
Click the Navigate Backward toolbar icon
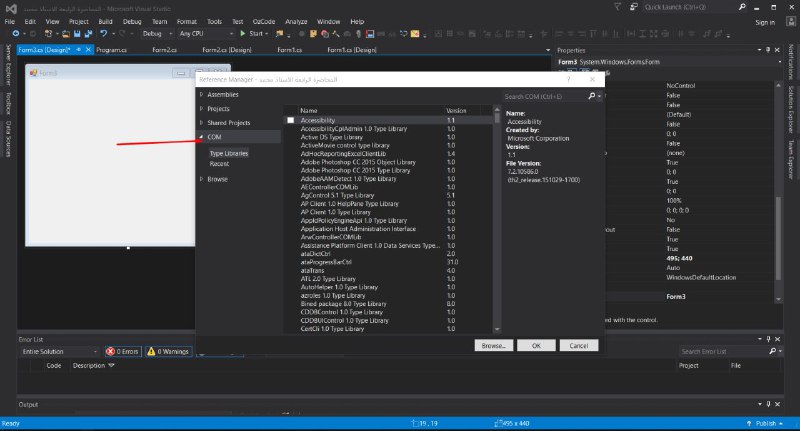[16, 34]
